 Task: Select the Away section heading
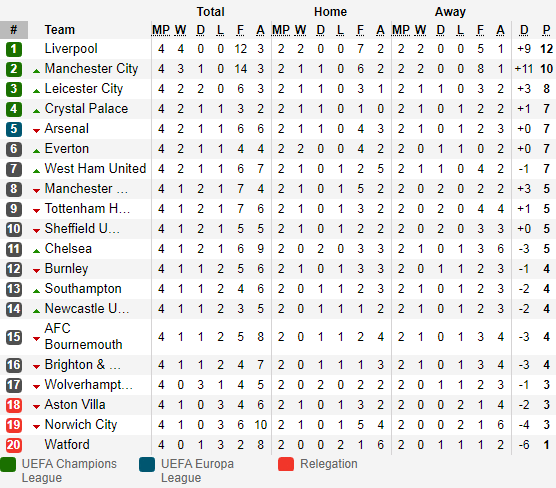pos(450,12)
